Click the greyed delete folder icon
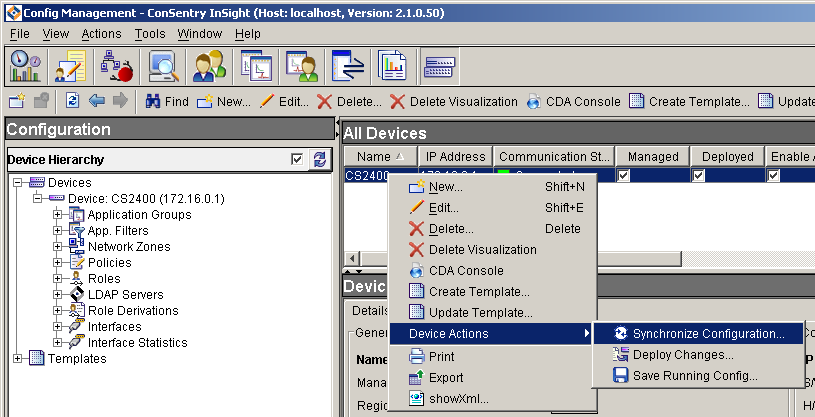Screen dimensions: 815x417 (x=41, y=101)
